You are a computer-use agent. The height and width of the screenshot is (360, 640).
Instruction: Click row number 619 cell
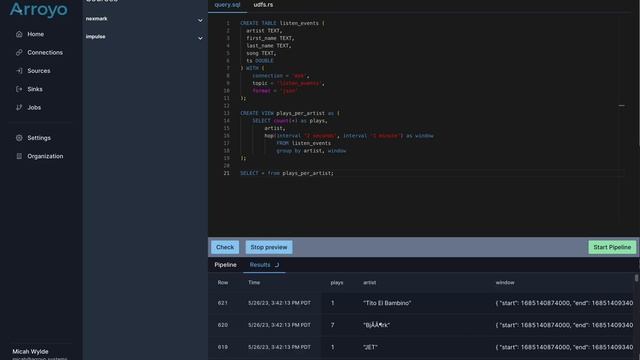coord(223,347)
